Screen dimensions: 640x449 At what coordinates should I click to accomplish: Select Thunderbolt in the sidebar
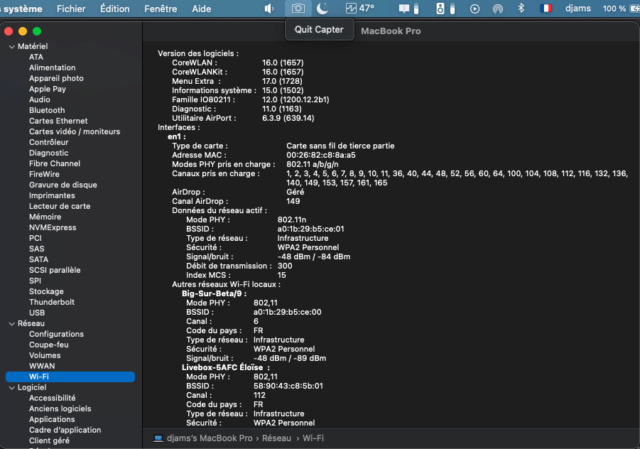tap(52, 302)
